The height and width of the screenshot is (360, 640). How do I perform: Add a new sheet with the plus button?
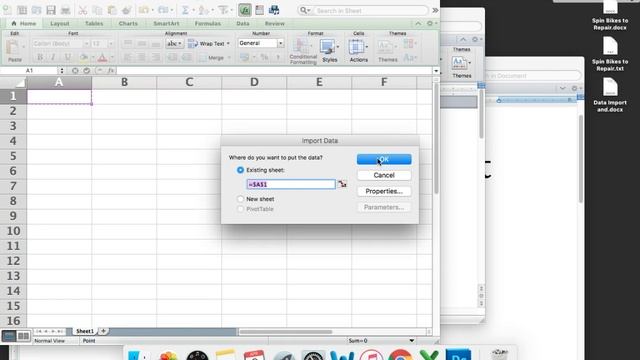point(104,331)
